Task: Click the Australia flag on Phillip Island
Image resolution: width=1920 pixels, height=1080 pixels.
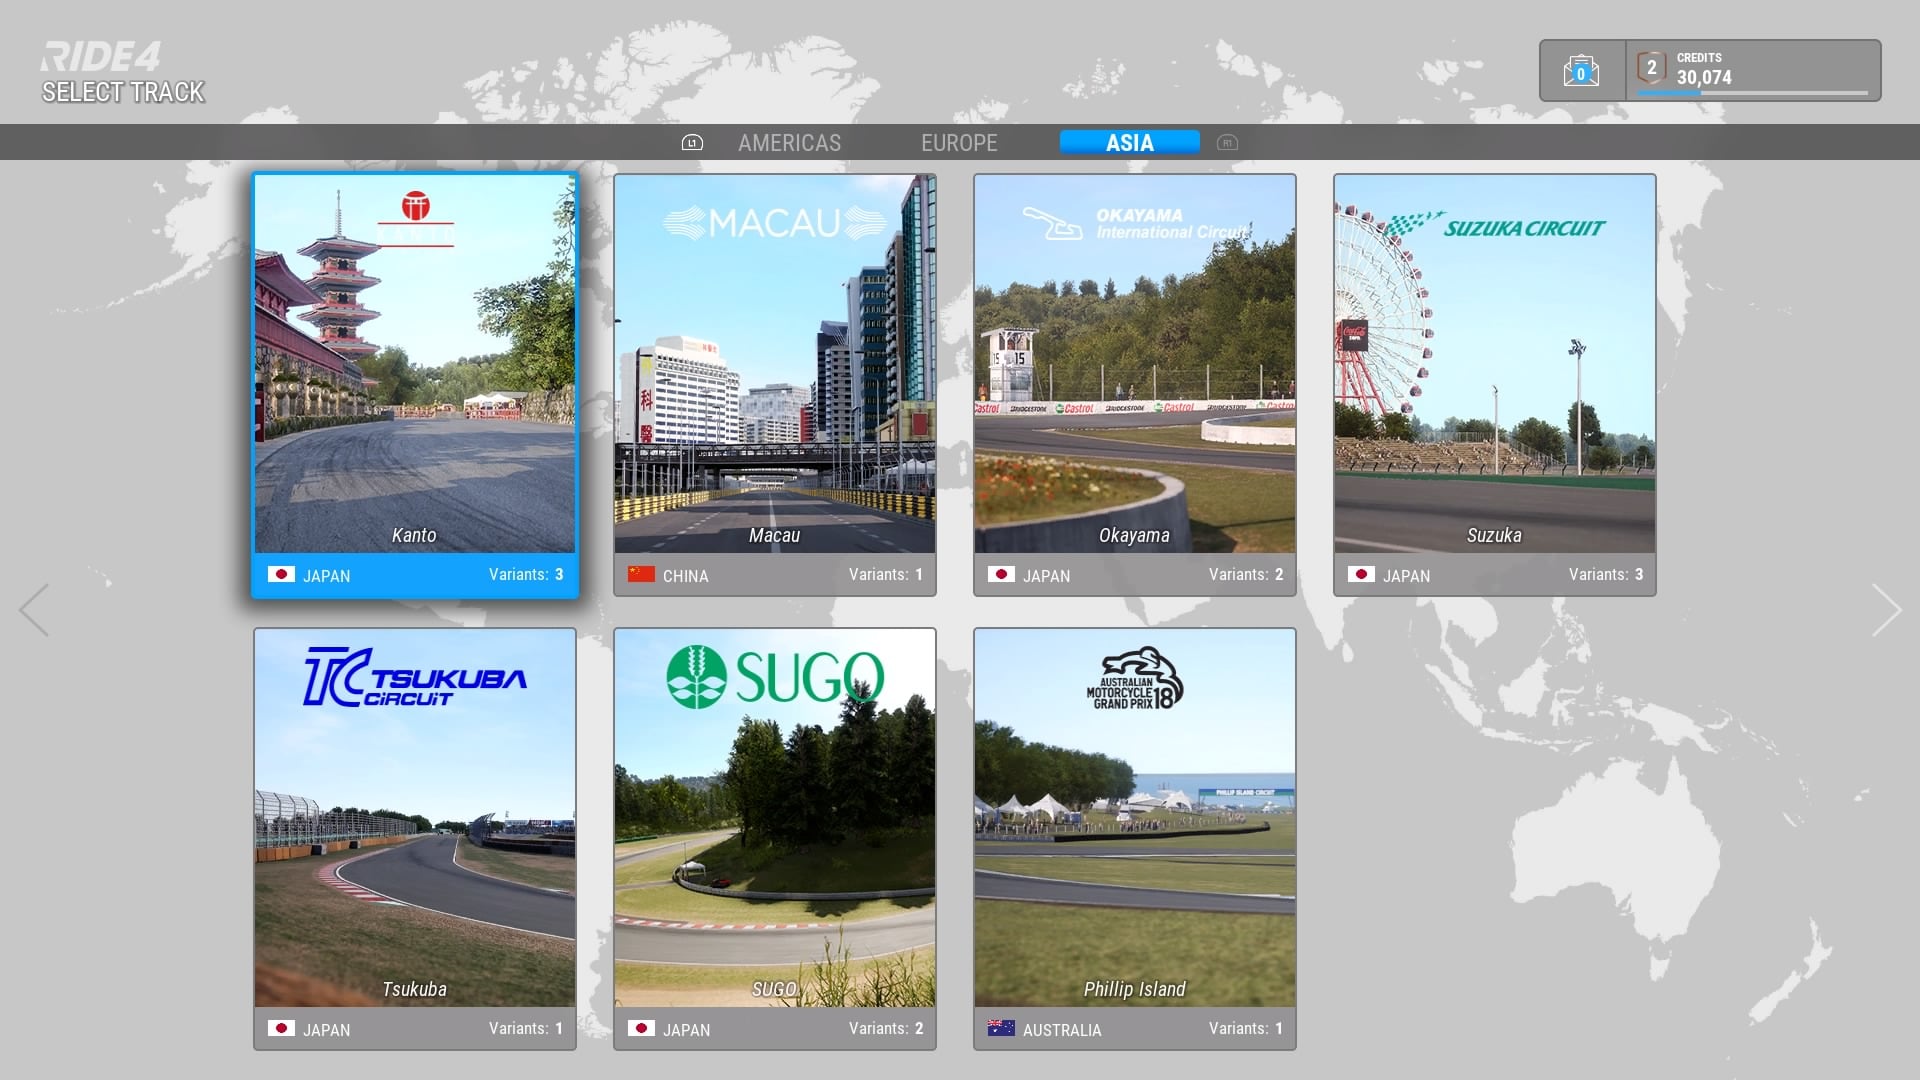Action: point(1001,1029)
